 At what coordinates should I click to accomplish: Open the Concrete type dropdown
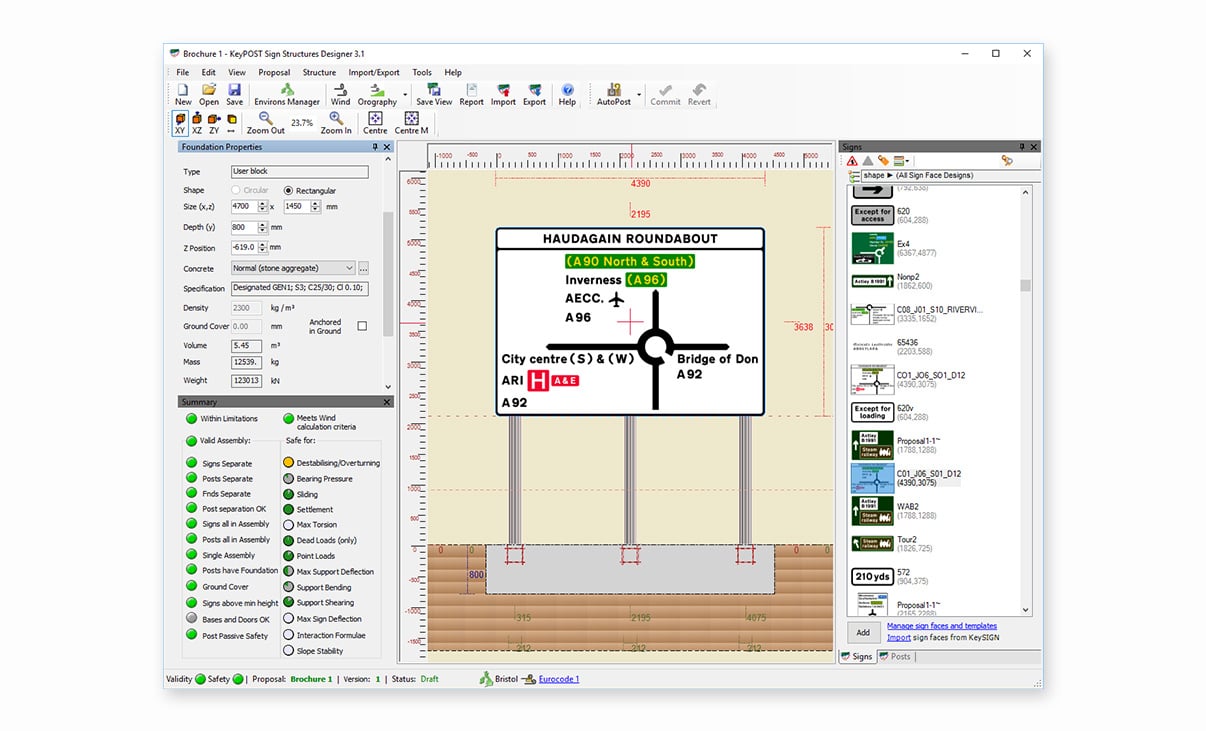349,268
